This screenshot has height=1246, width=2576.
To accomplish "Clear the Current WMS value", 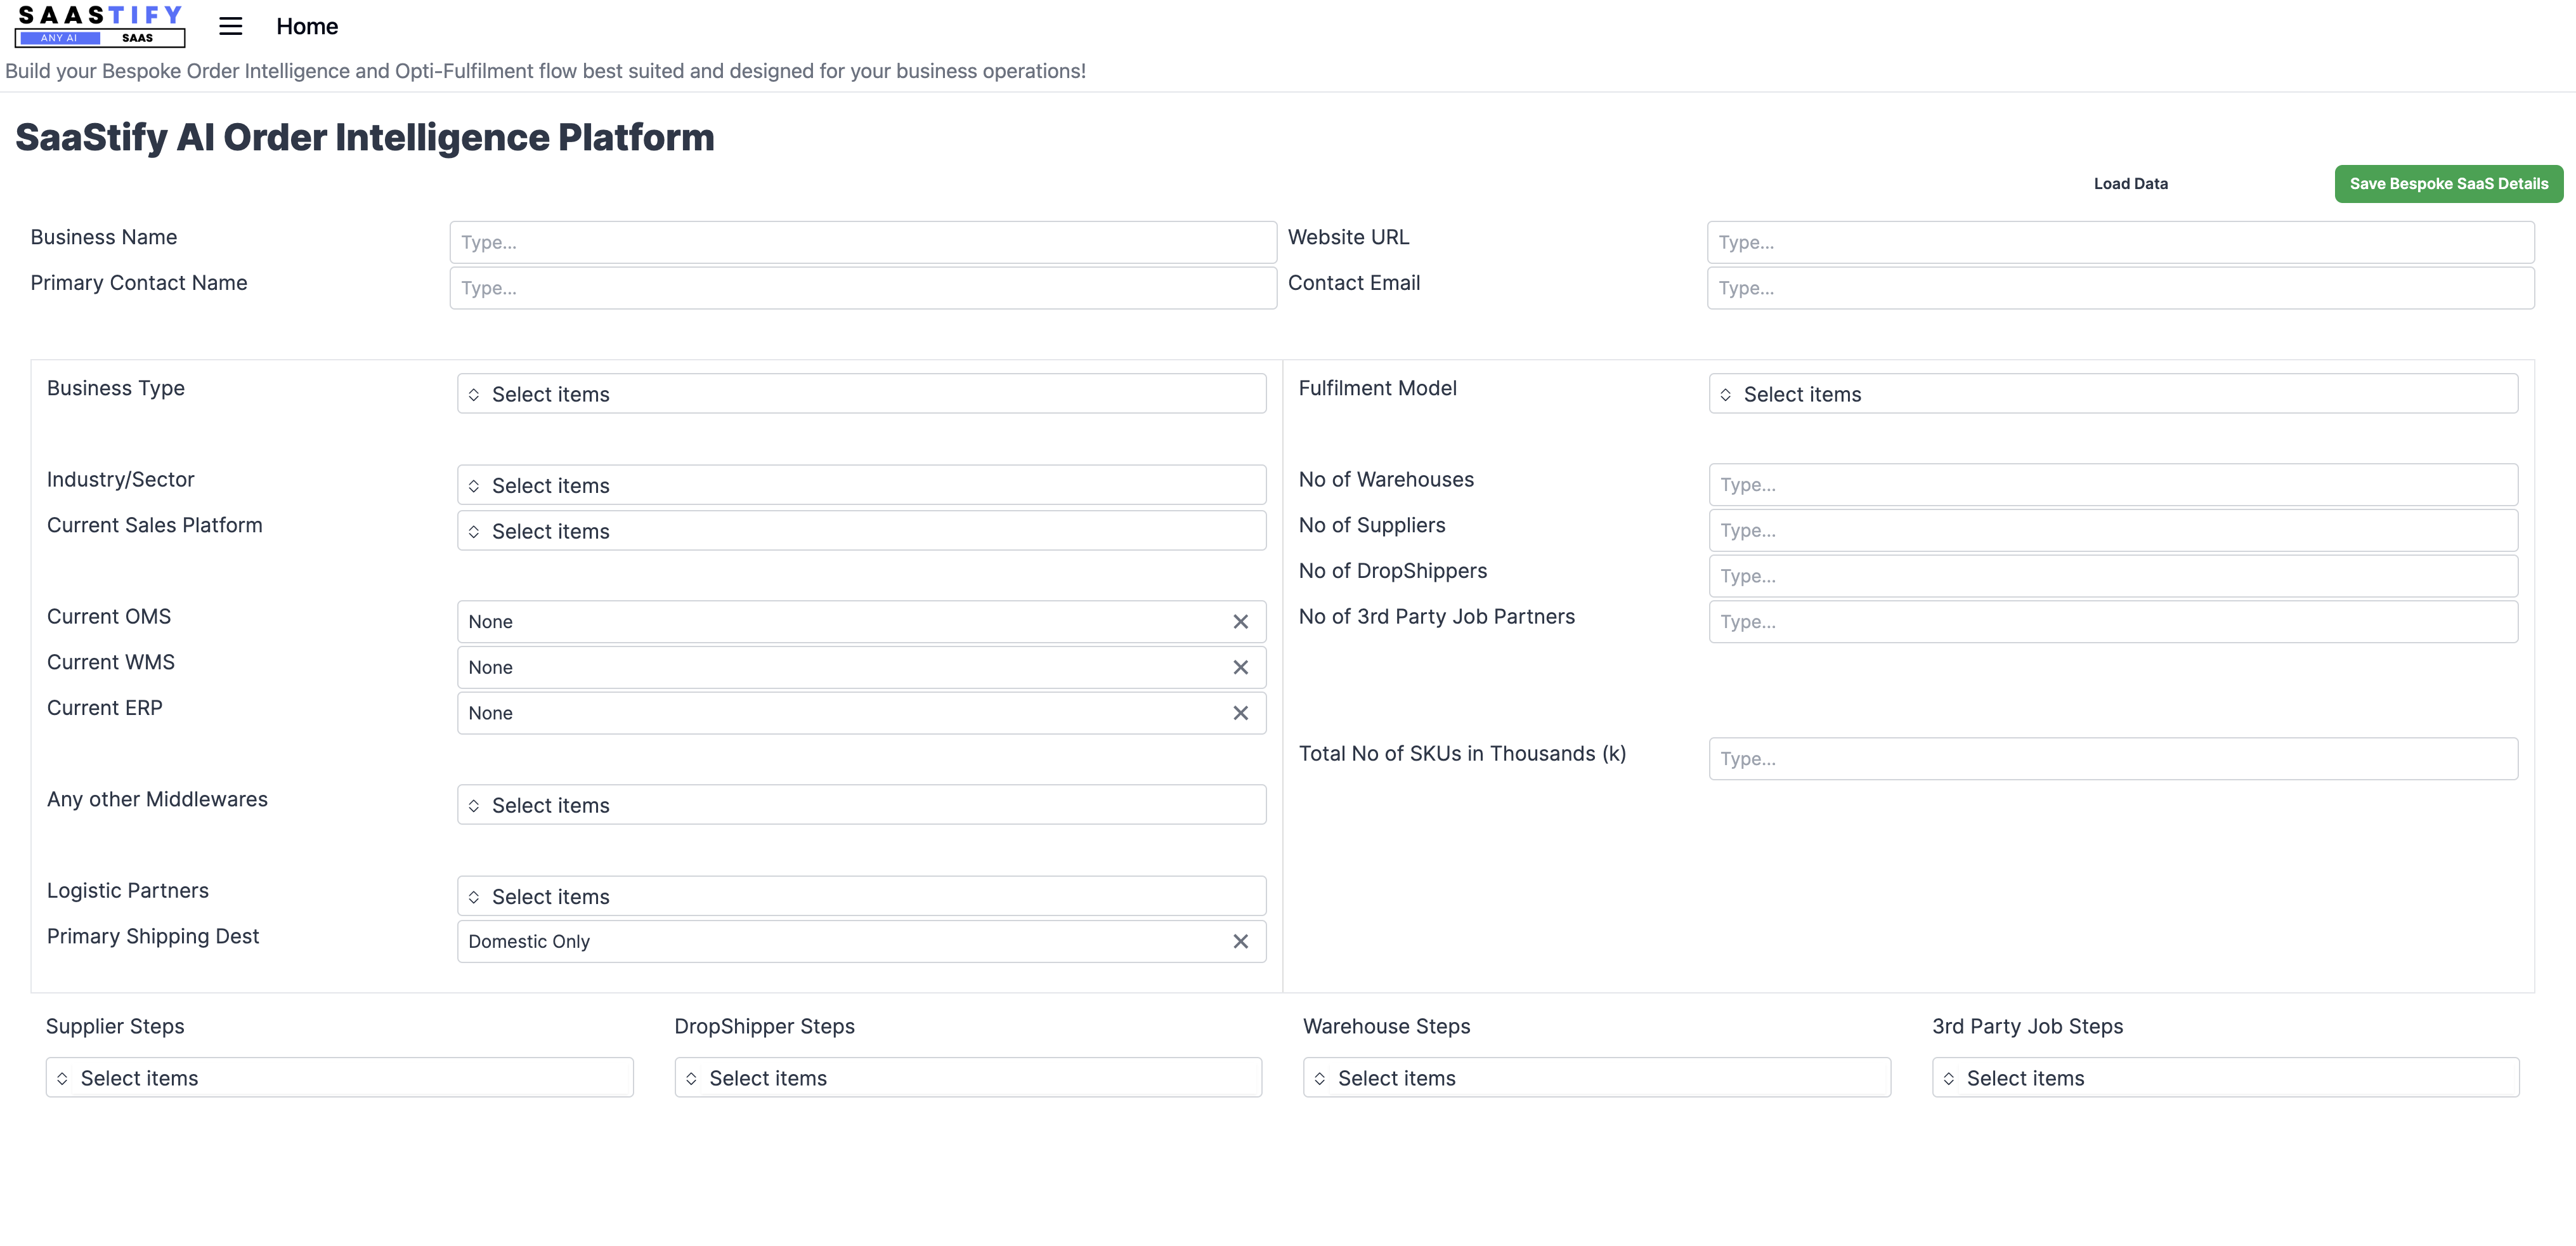I will [1240, 667].
